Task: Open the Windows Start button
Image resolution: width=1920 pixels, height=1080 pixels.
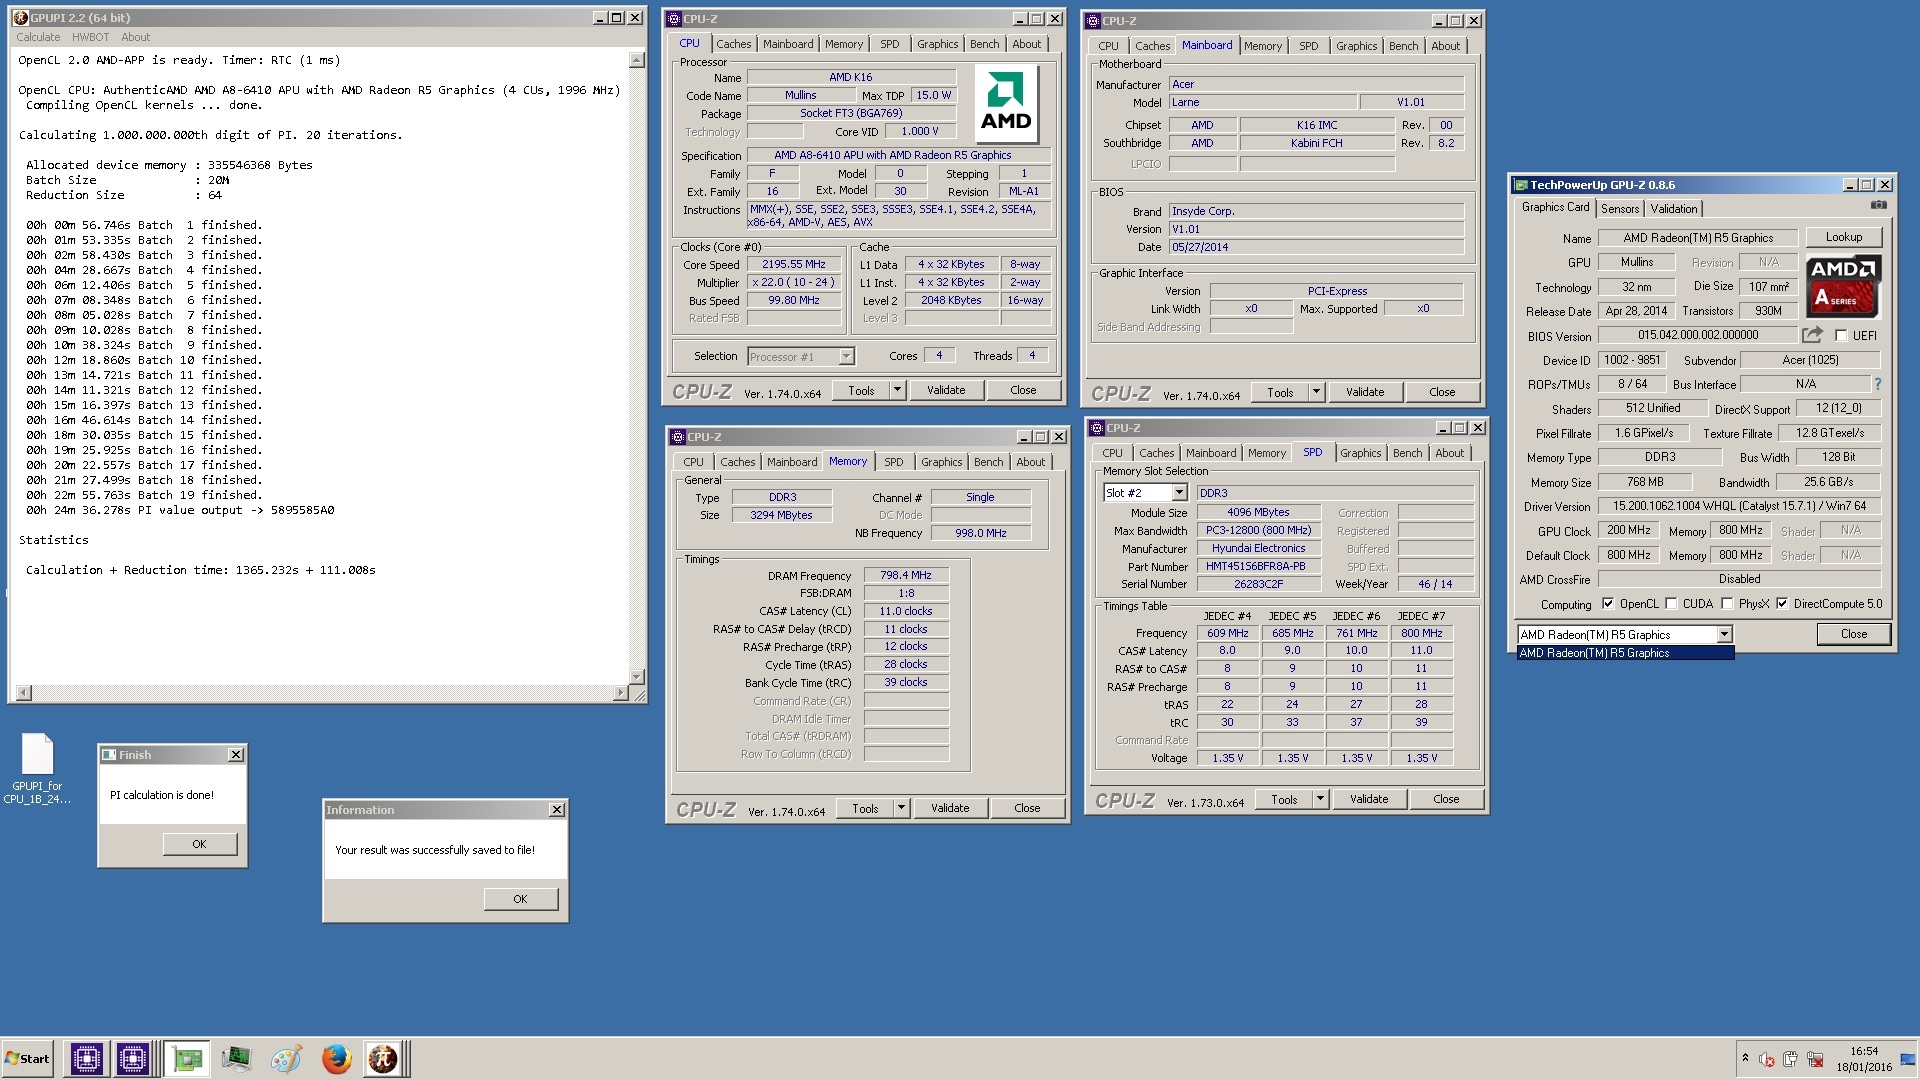Action: [28, 1059]
